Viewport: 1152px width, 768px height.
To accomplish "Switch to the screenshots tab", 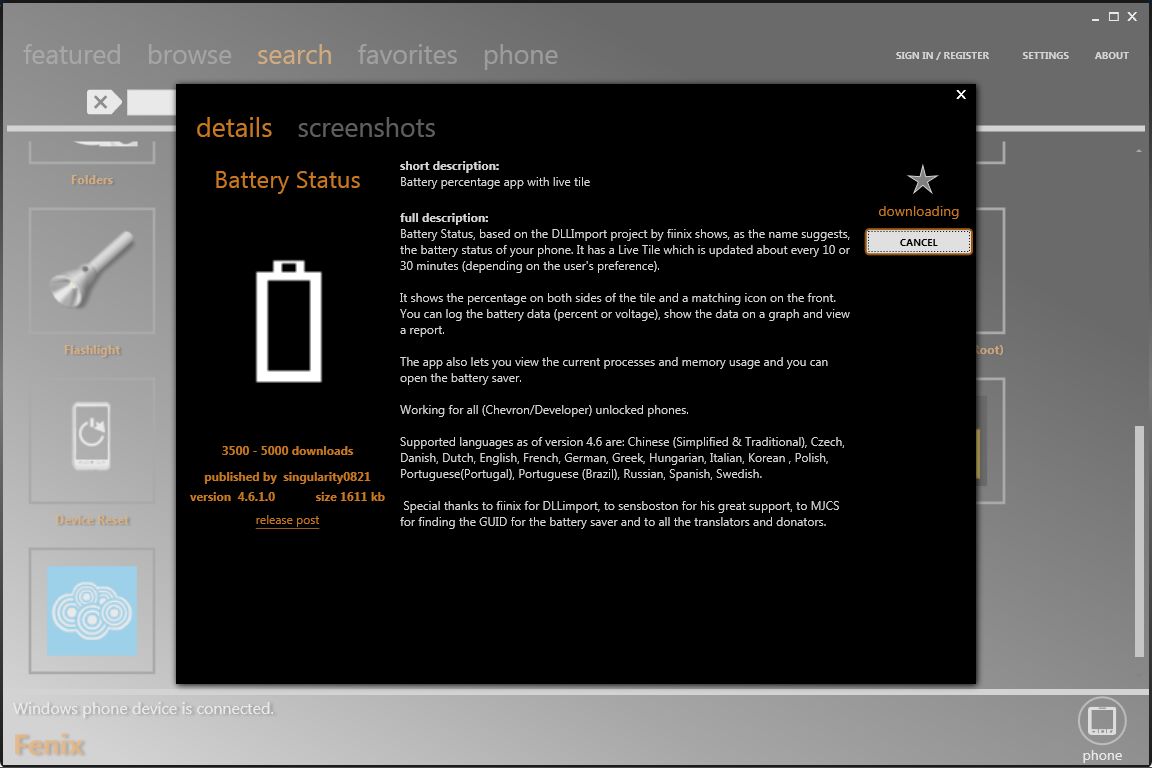I will (x=366, y=128).
